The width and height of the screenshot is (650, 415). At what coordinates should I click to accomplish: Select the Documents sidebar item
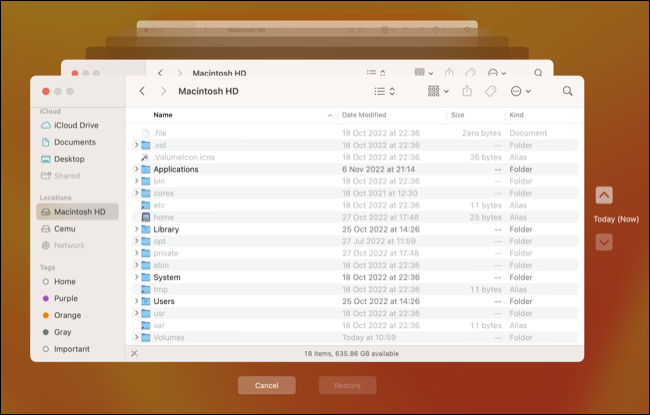74,142
